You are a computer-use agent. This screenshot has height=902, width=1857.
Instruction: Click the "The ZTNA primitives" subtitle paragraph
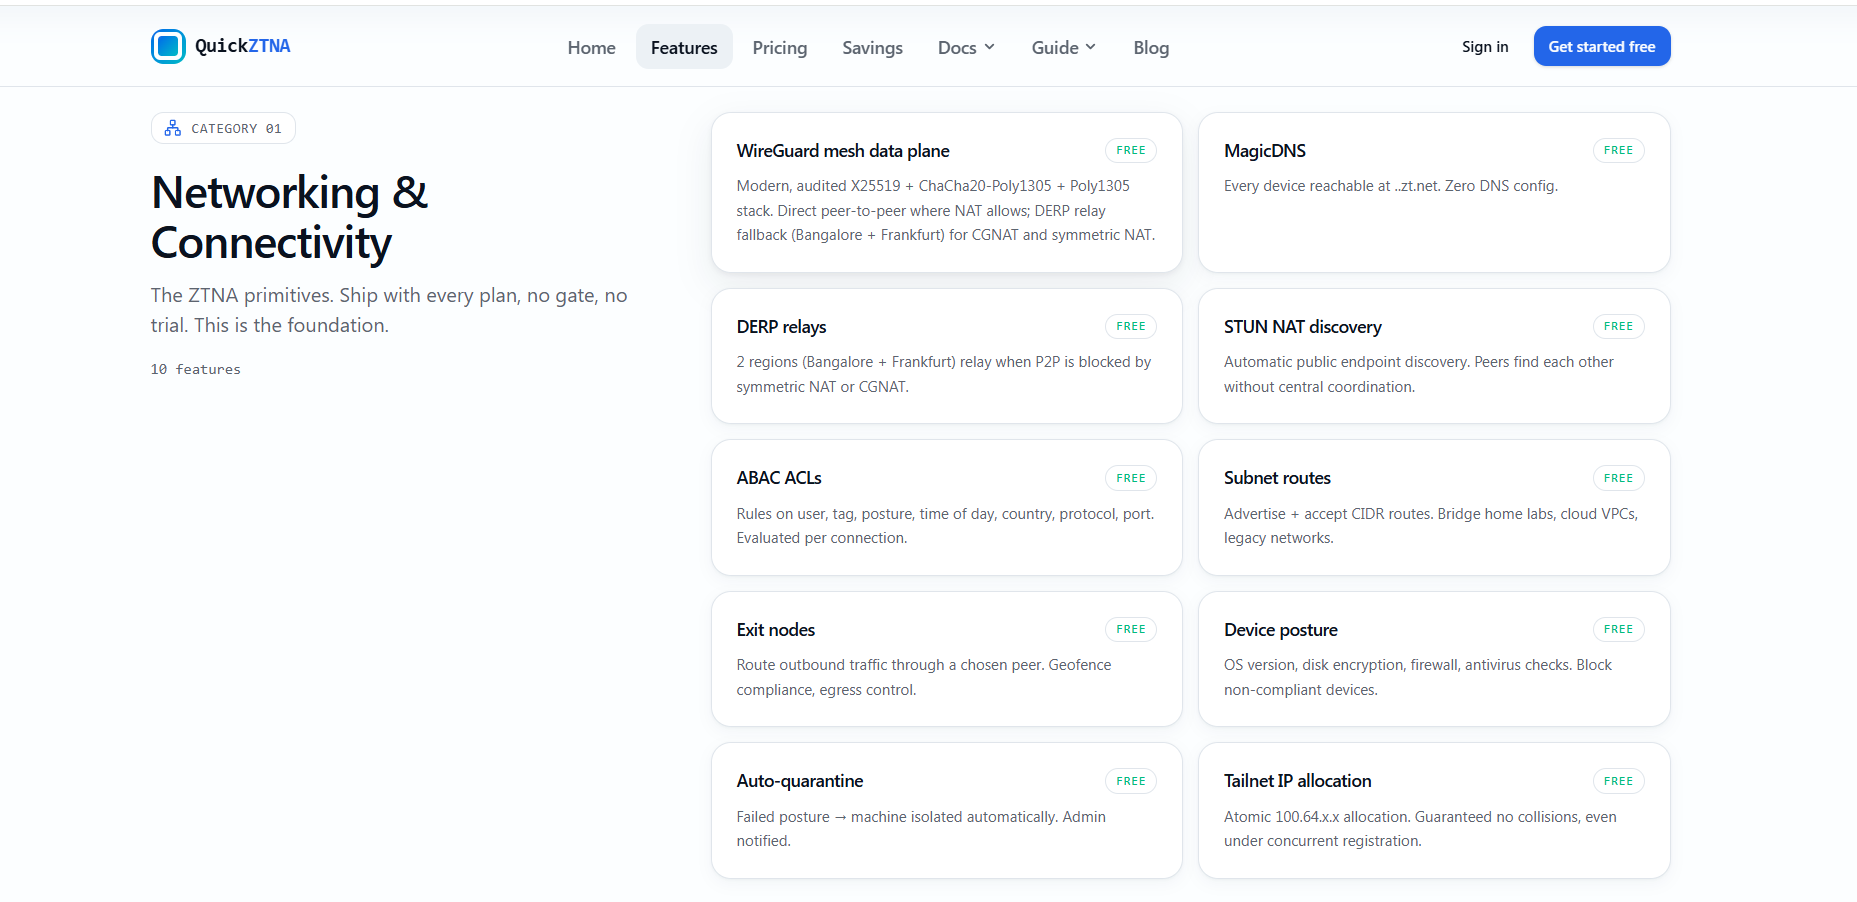[389, 310]
